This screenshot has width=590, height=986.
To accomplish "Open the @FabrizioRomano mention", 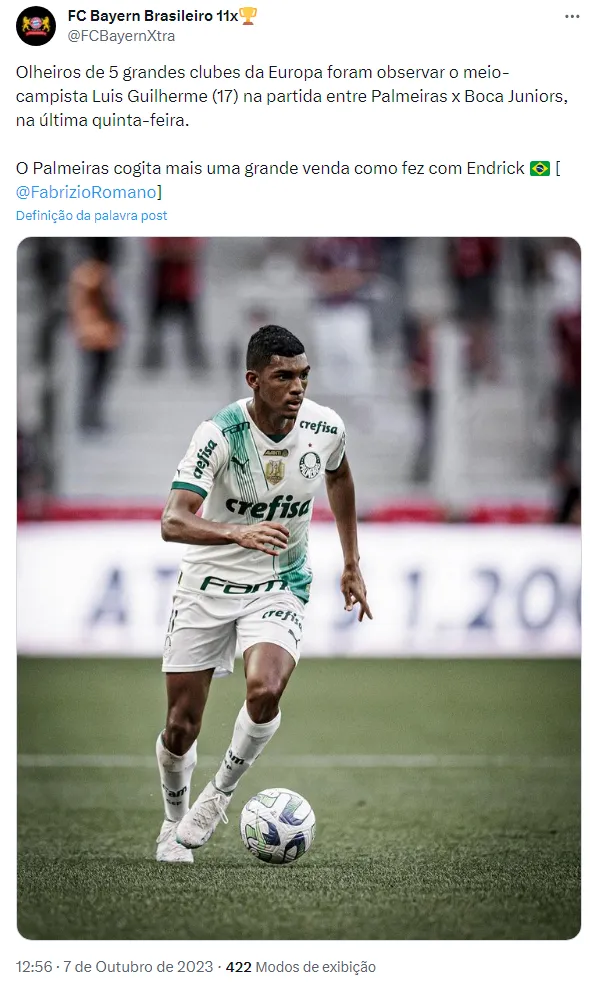I will pyautogui.click(x=86, y=192).
